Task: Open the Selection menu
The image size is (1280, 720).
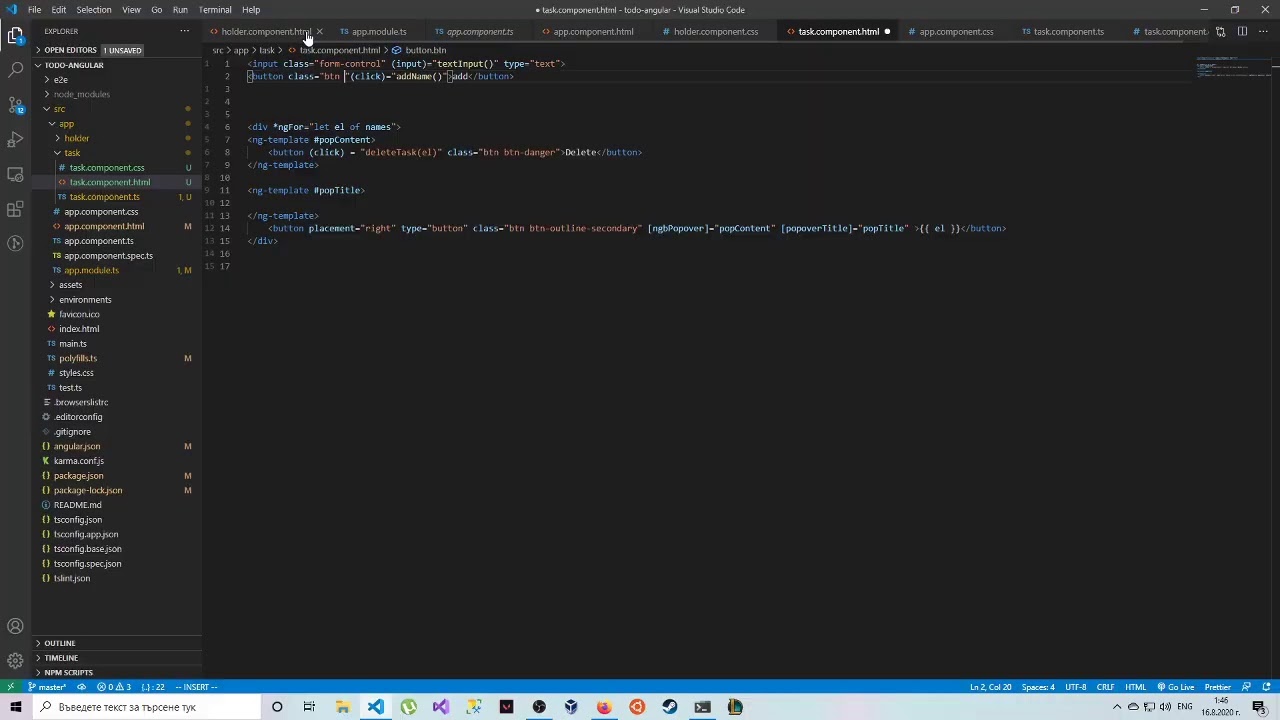Action: tap(93, 10)
